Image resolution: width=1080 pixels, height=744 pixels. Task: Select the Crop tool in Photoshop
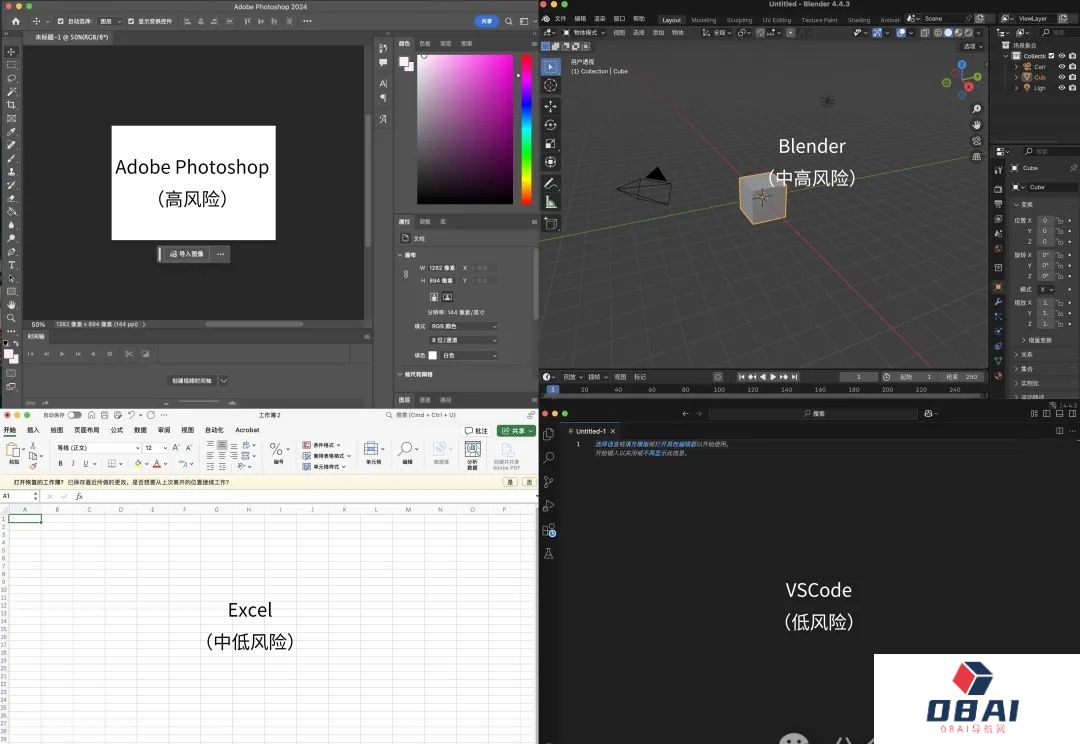pyautogui.click(x=11, y=105)
